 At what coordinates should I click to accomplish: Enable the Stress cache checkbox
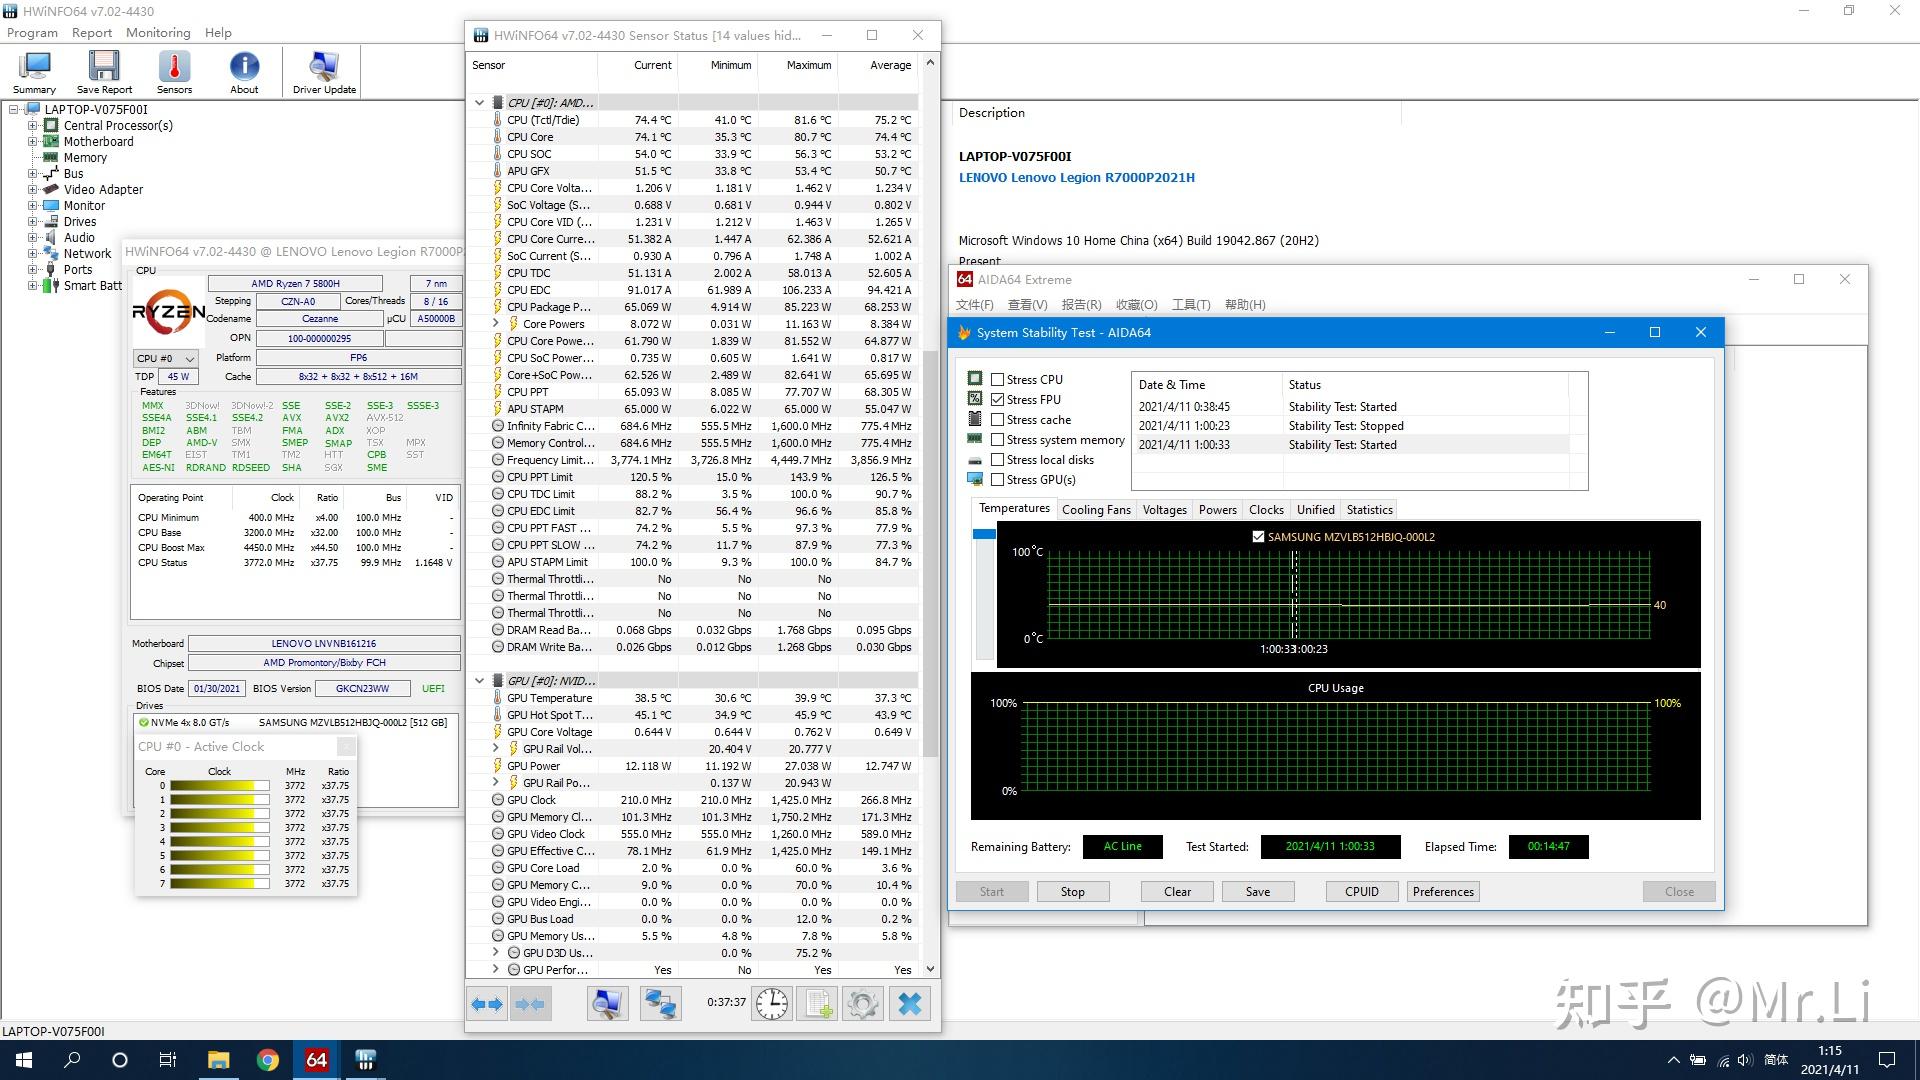(997, 420)
